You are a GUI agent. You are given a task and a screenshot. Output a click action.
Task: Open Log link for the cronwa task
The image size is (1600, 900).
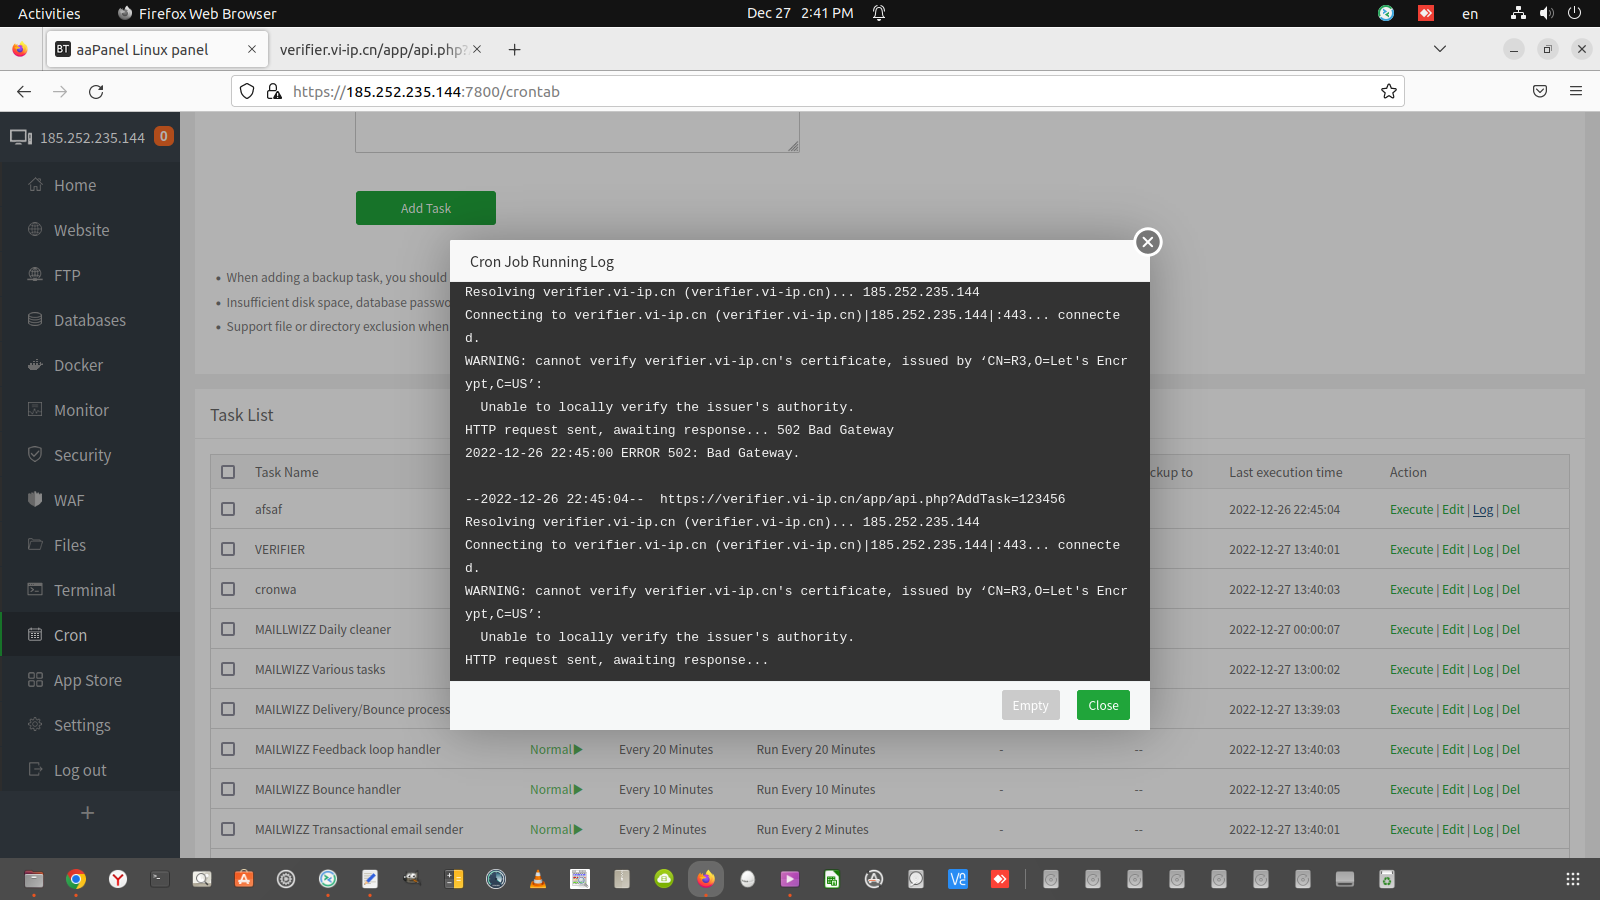pyautogui.click(x=1483, y=589)
